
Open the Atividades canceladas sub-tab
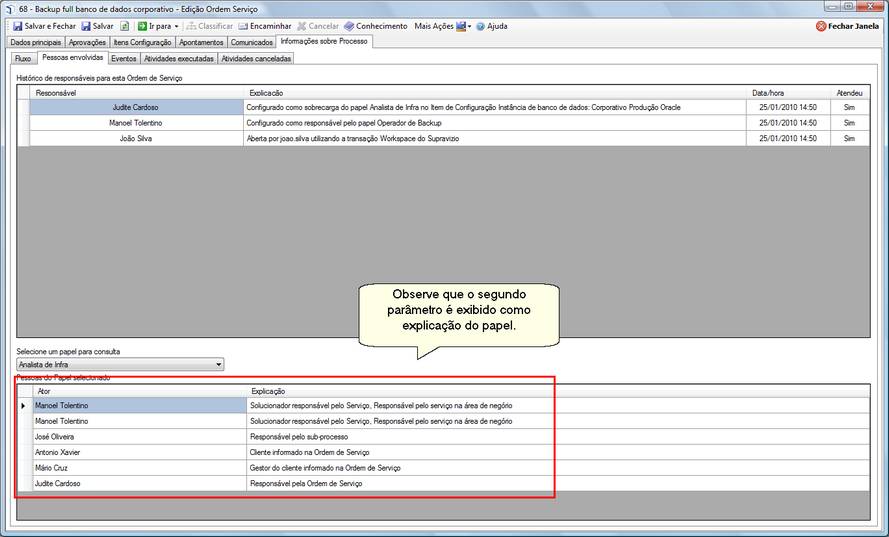[x=256, y=58]
